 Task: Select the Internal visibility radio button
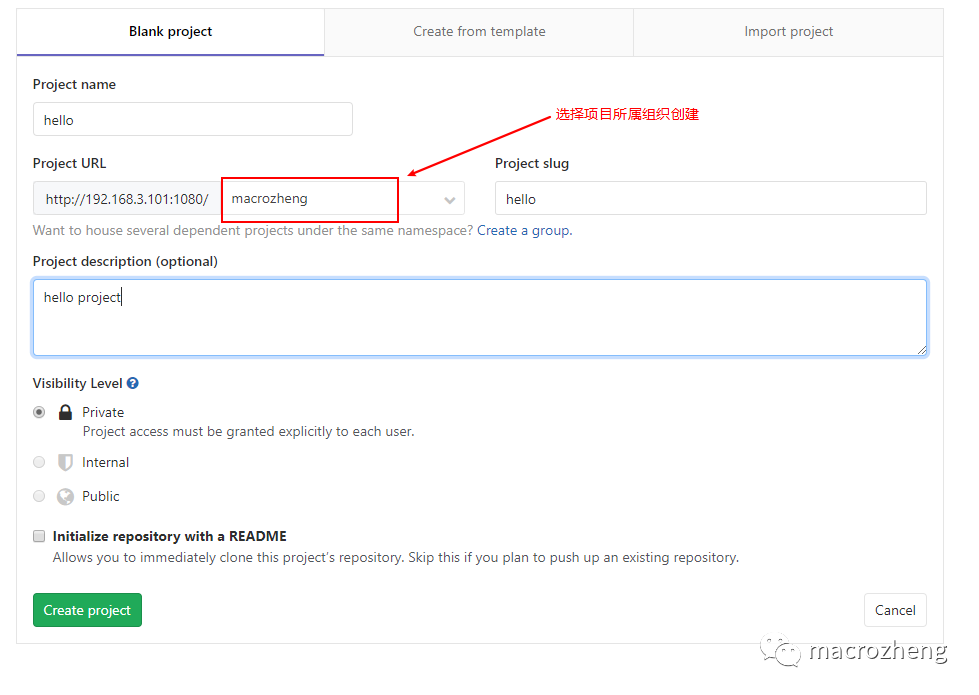pos(39,462)
